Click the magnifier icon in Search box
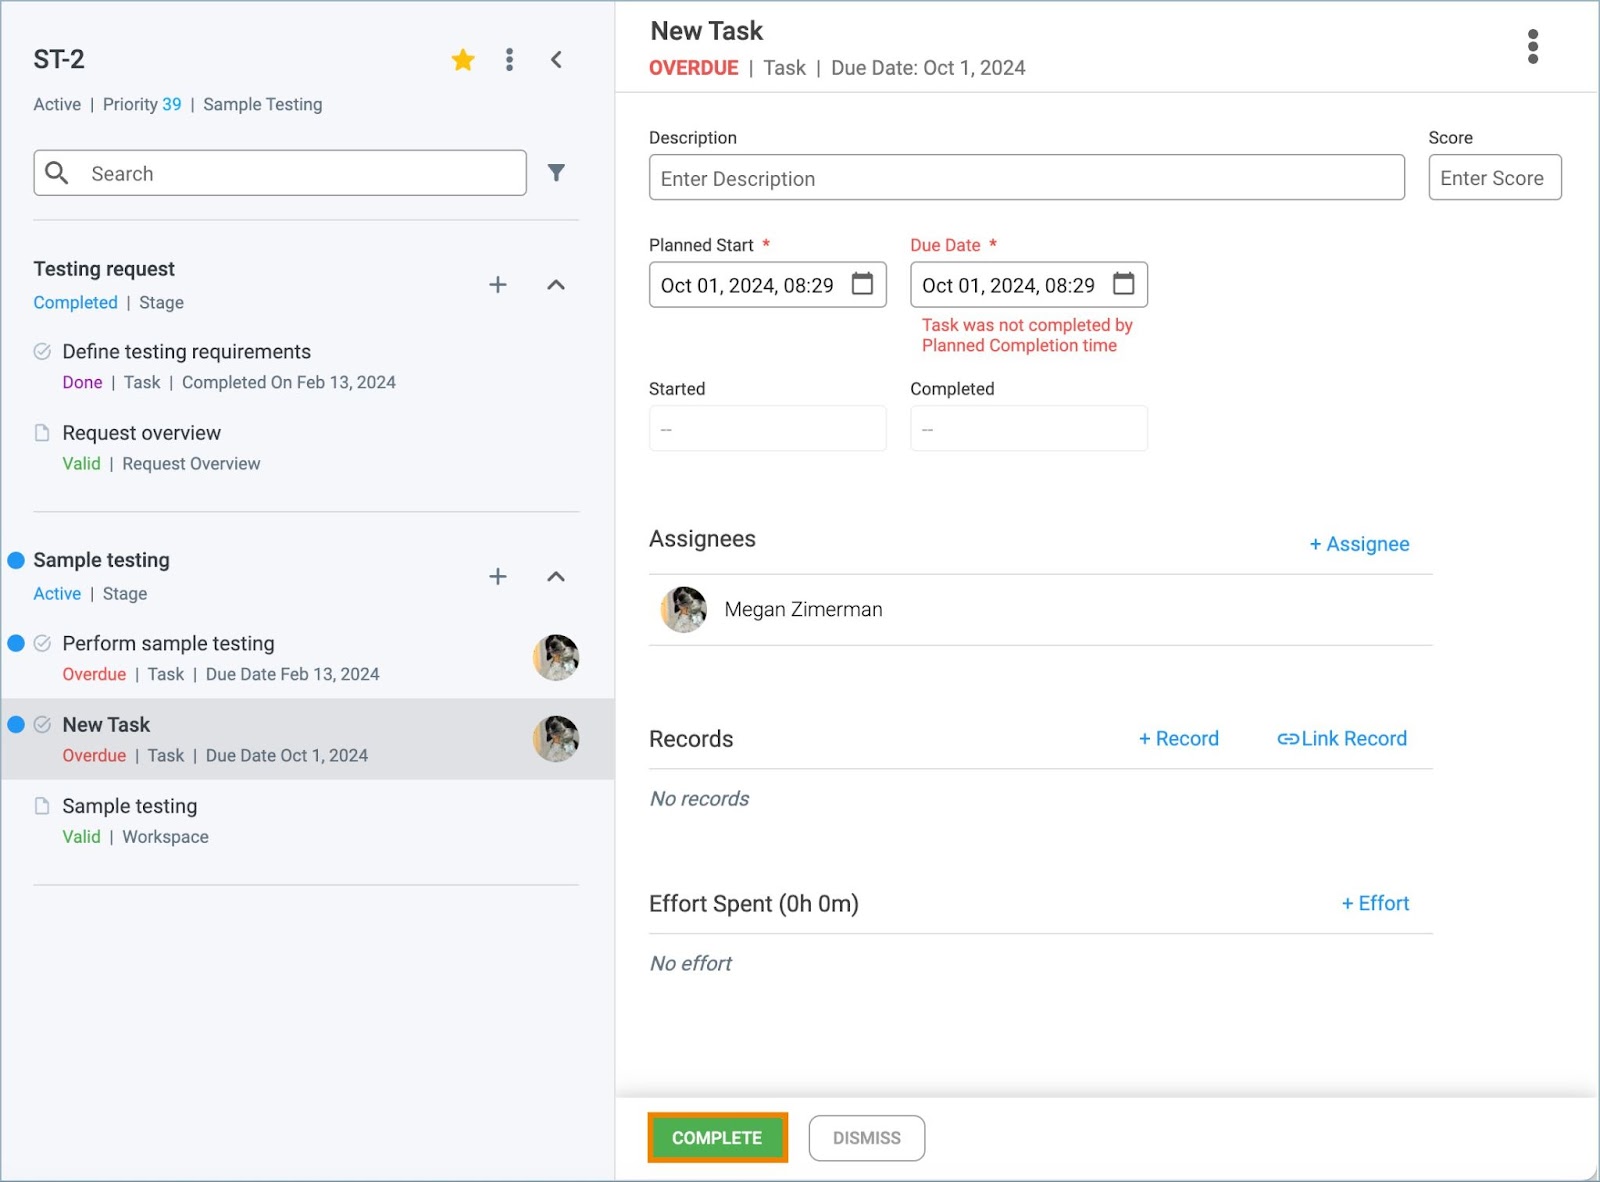Image resolution: width=1600 pixels, height=1182 pixels. point(57,173)
